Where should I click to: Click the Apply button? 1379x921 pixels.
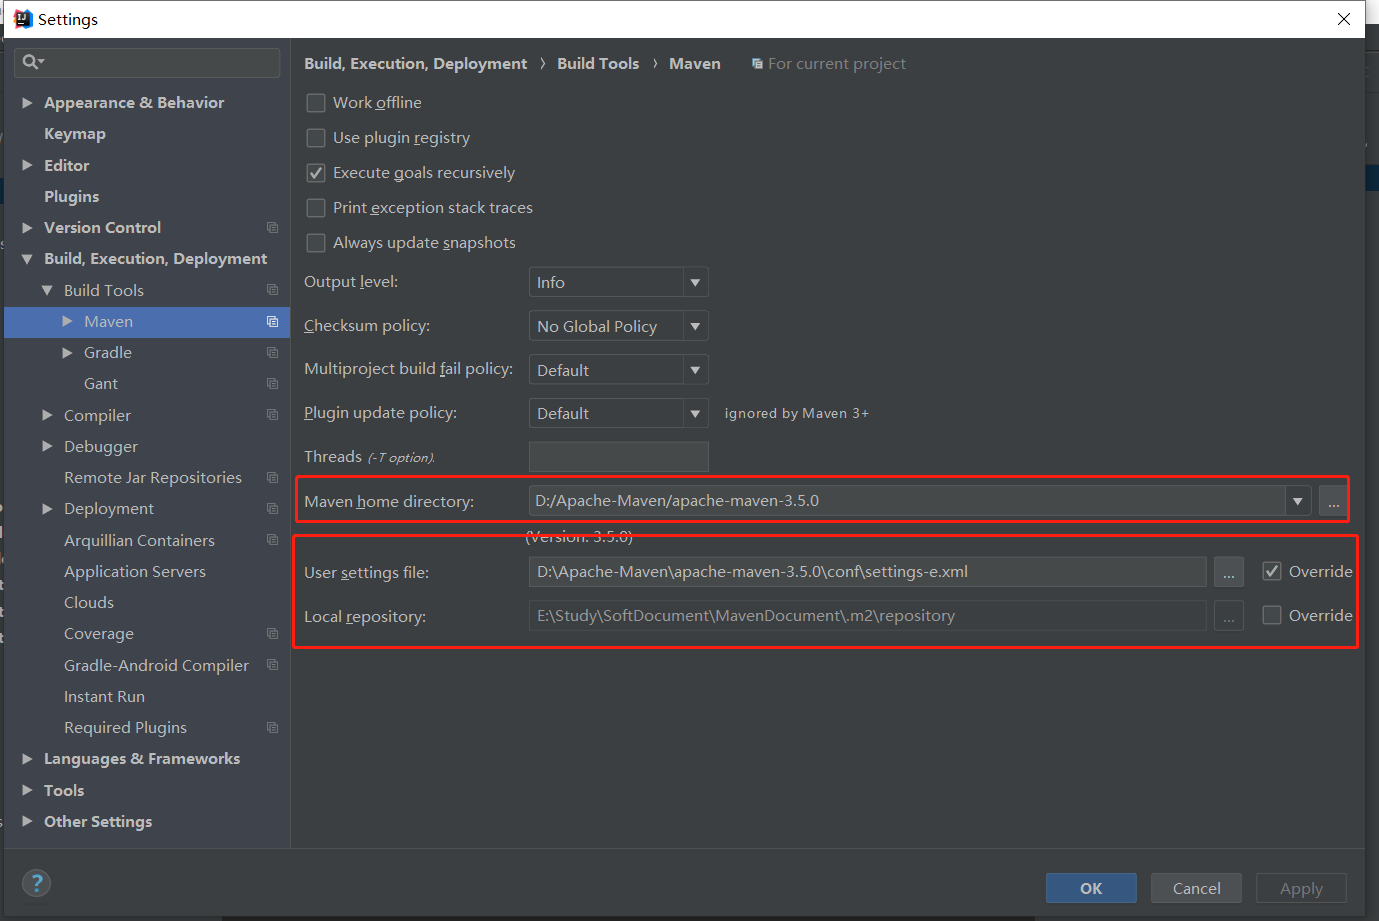1301,888
